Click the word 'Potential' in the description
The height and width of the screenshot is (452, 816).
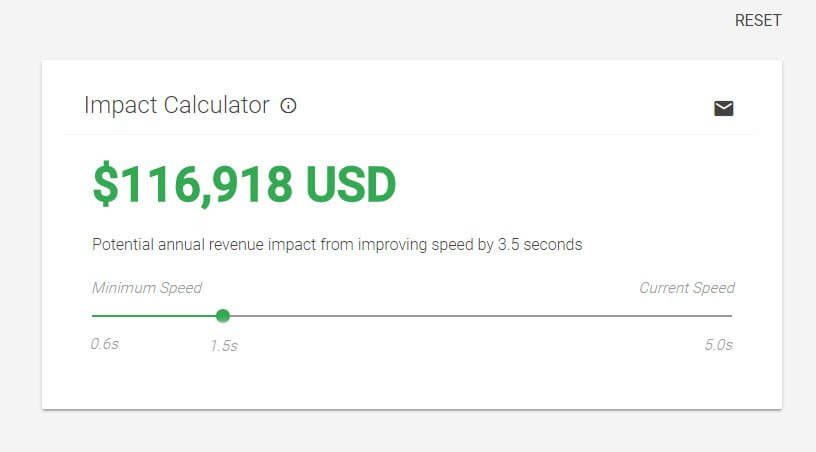124,244
